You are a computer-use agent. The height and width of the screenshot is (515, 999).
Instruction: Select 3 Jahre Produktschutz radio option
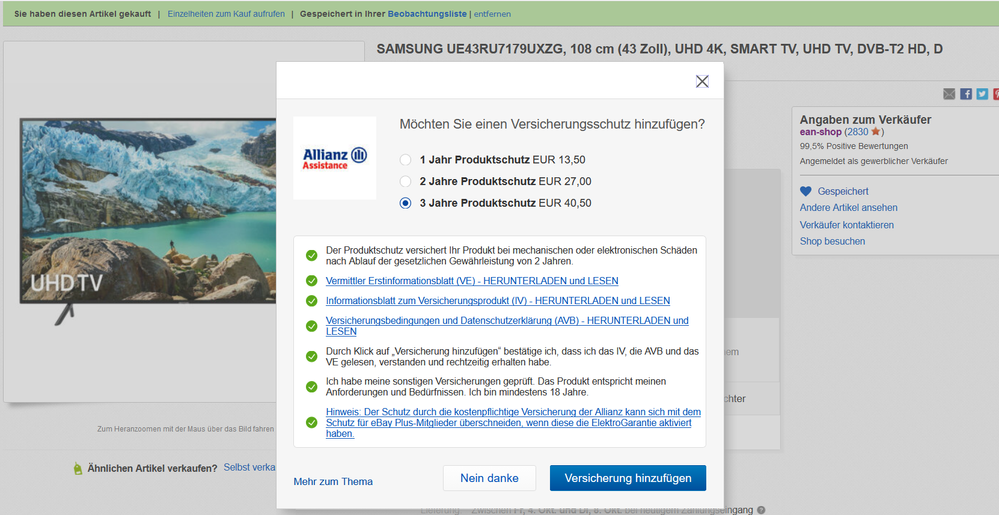tap(405, 203)
